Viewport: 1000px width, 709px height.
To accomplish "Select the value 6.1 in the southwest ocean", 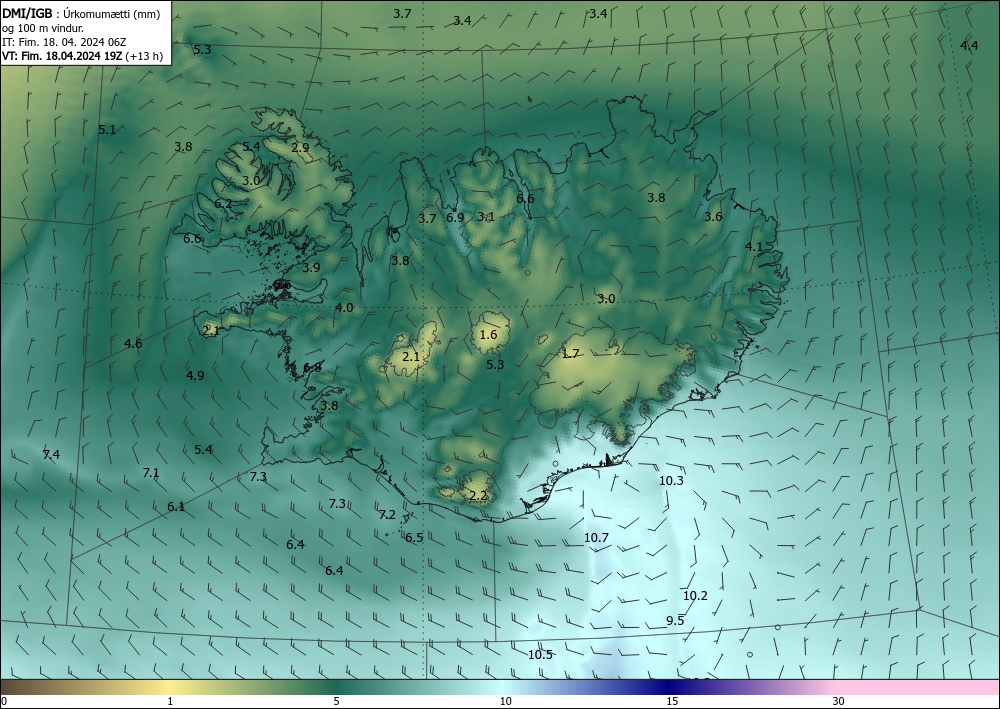I will (x=176, y=507).
